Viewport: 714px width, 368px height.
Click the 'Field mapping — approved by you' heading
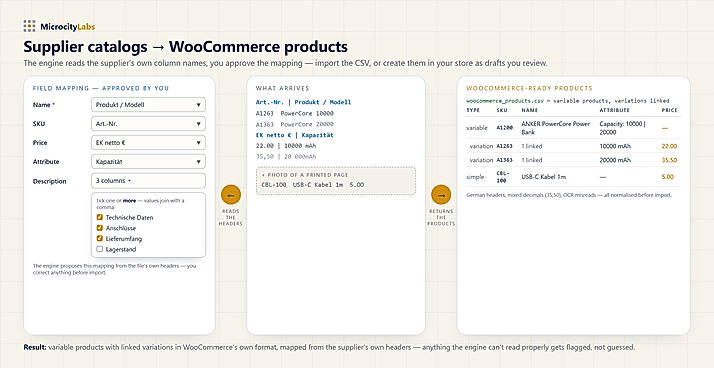pos(101,88)
